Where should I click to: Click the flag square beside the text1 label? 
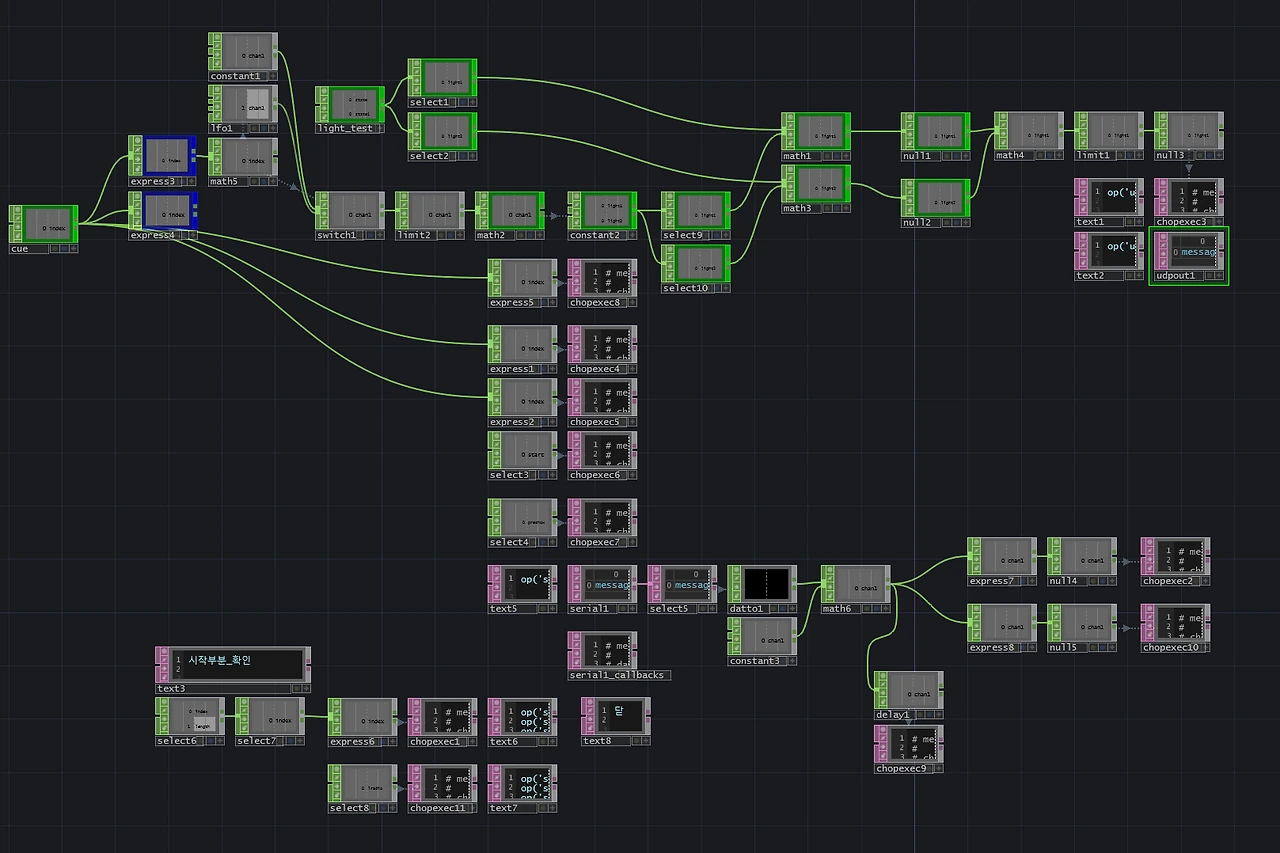tap(1130, 222)
